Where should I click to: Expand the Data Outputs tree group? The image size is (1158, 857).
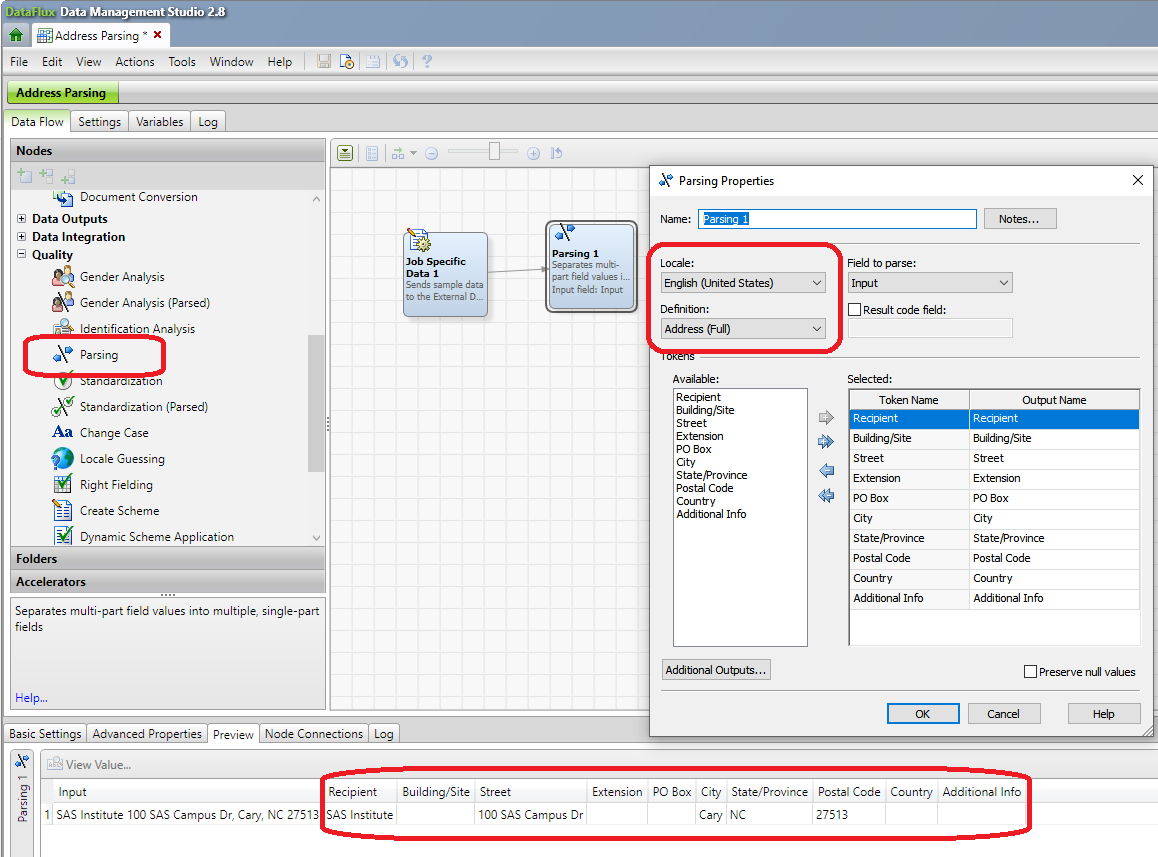point(22,219)
